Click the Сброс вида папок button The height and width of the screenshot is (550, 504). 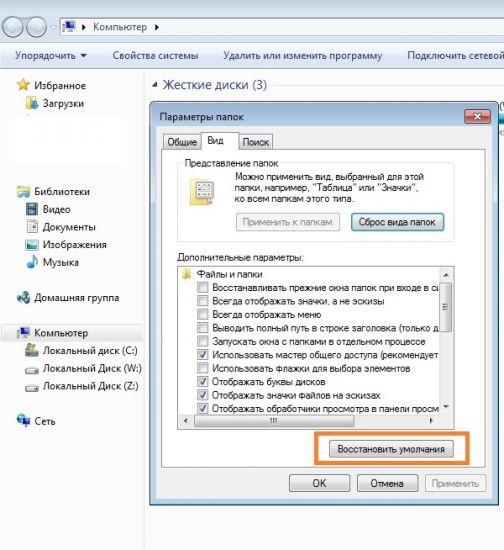pyautogui.click(x=397, y=222)
